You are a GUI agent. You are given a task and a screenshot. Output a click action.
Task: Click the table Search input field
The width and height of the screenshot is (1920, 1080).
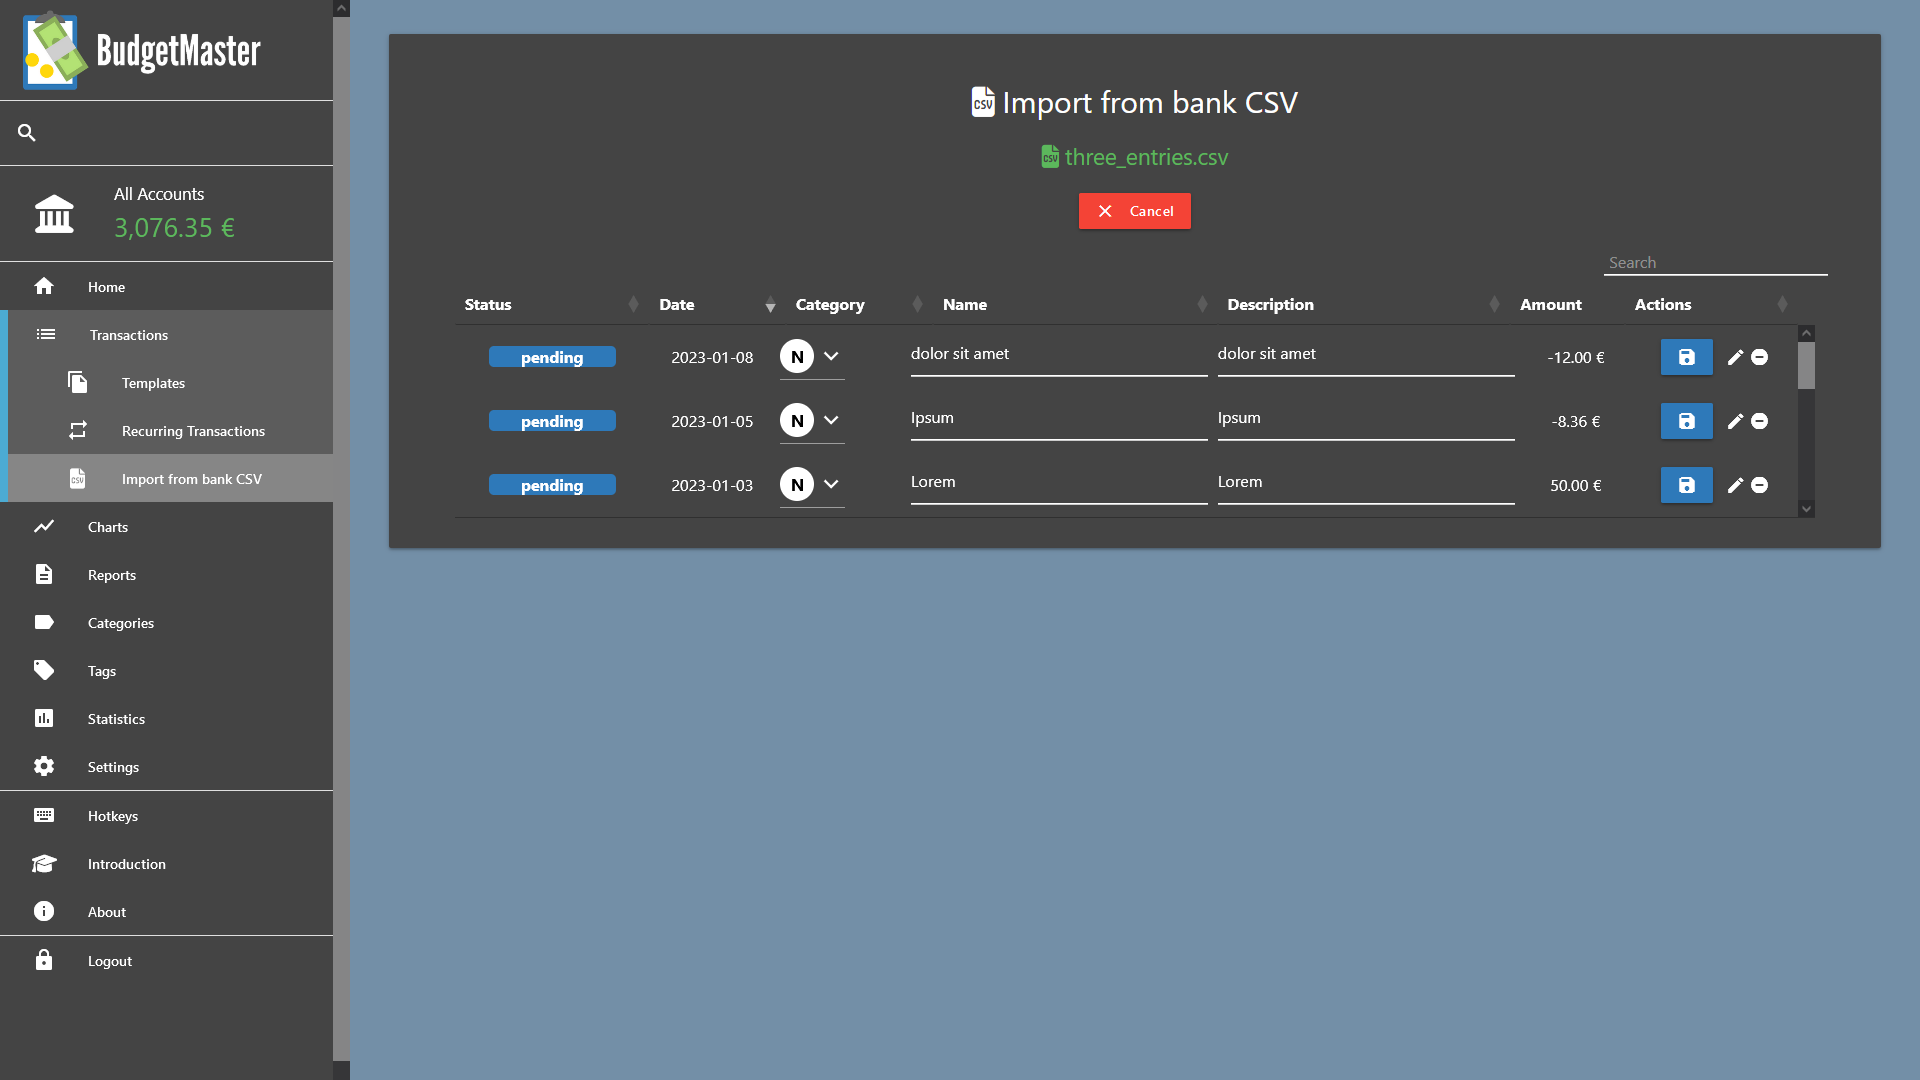1715,262
